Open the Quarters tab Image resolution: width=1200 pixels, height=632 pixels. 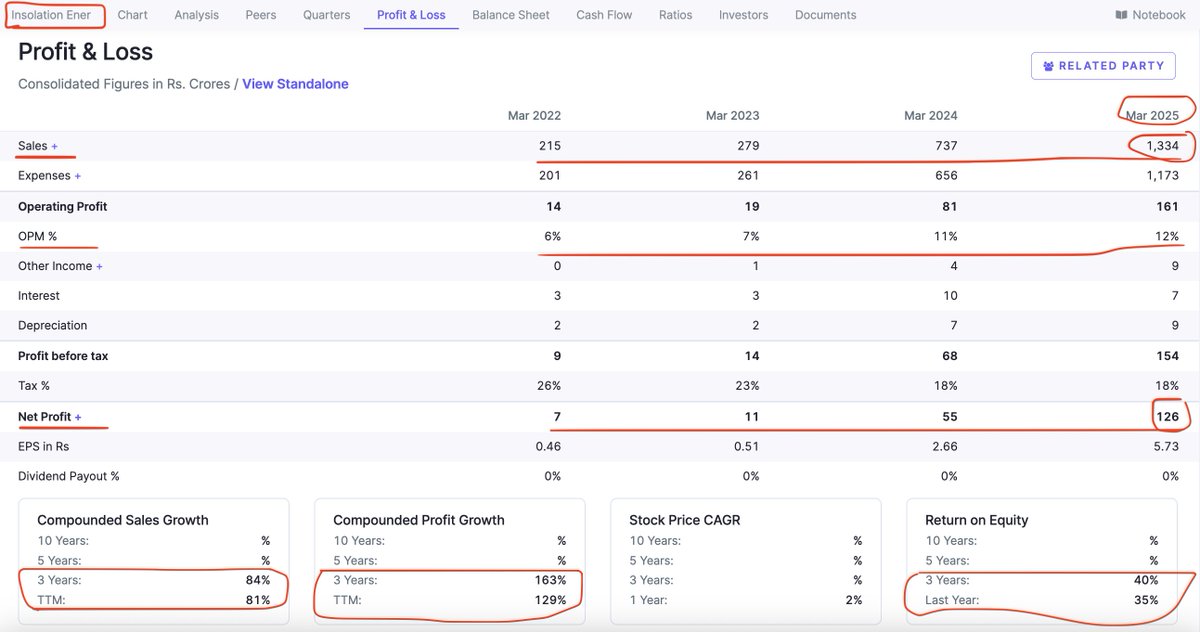pyautogui.click(x=327, y=15)
